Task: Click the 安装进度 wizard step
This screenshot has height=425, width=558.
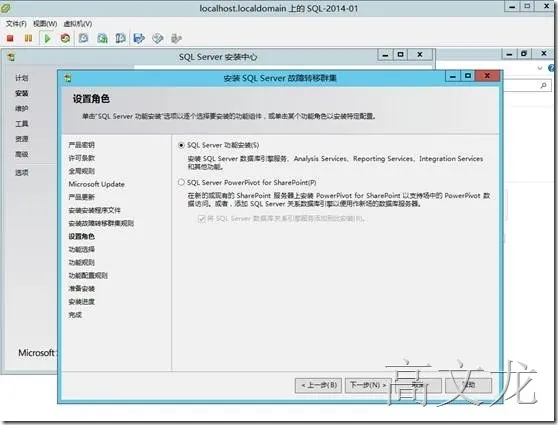Action: click(x=81, y=302)
